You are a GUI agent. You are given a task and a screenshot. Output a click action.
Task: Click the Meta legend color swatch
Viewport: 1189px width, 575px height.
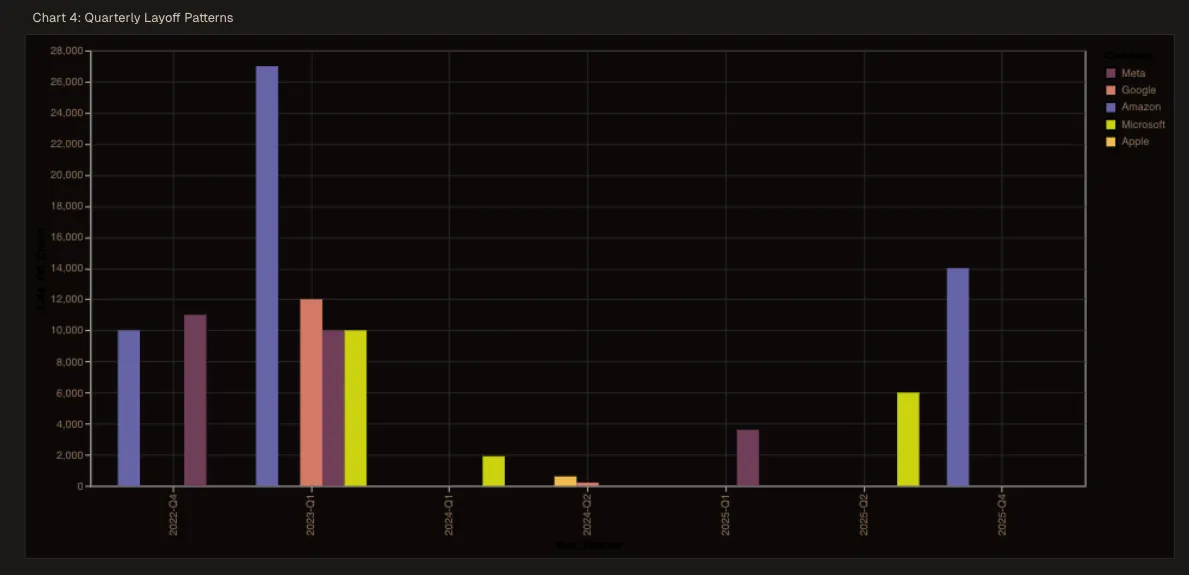[1110, 73]
